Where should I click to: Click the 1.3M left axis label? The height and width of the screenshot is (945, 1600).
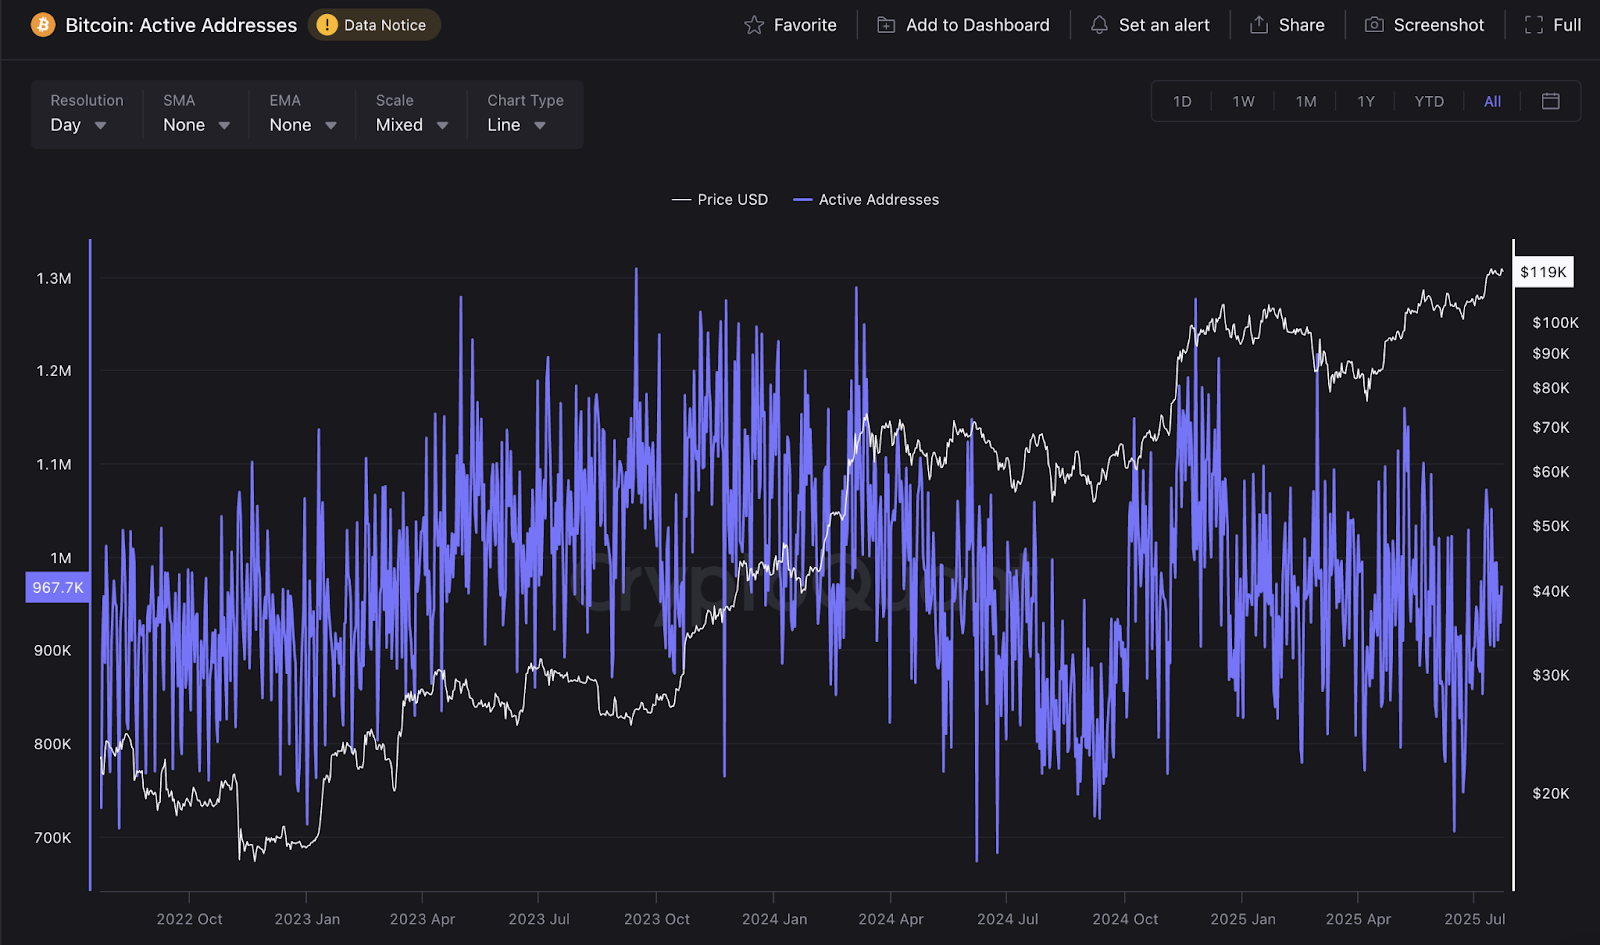(x=54, y=278)
